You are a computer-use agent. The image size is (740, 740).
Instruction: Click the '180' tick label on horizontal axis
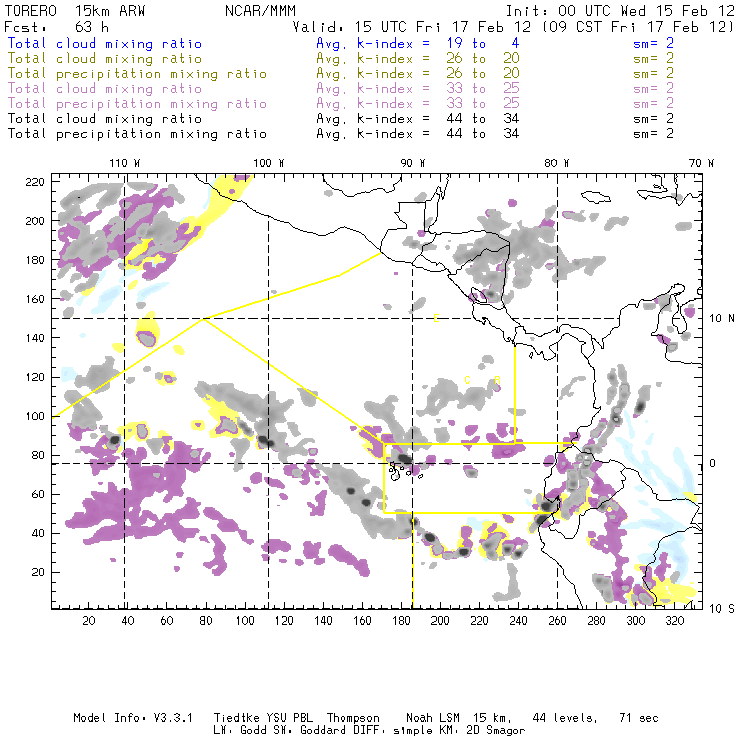click(x=401, y=621)
